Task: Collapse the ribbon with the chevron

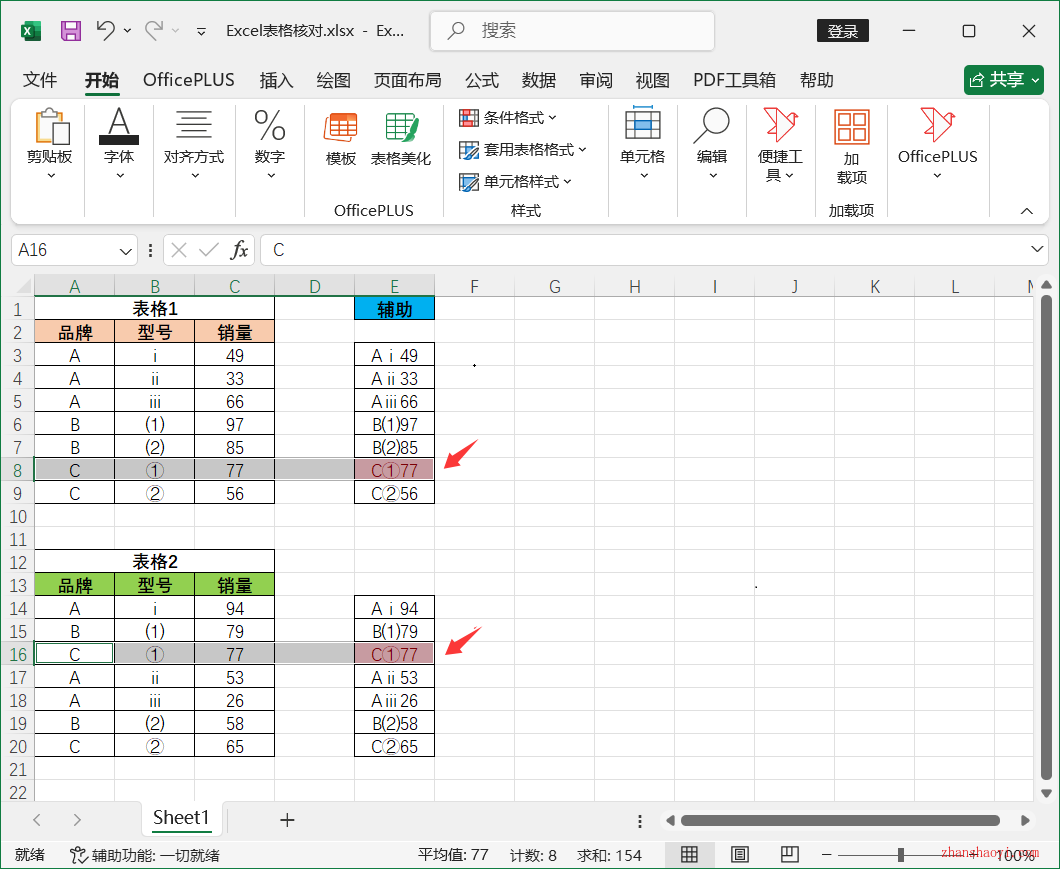Action: tap(1026, 211)
